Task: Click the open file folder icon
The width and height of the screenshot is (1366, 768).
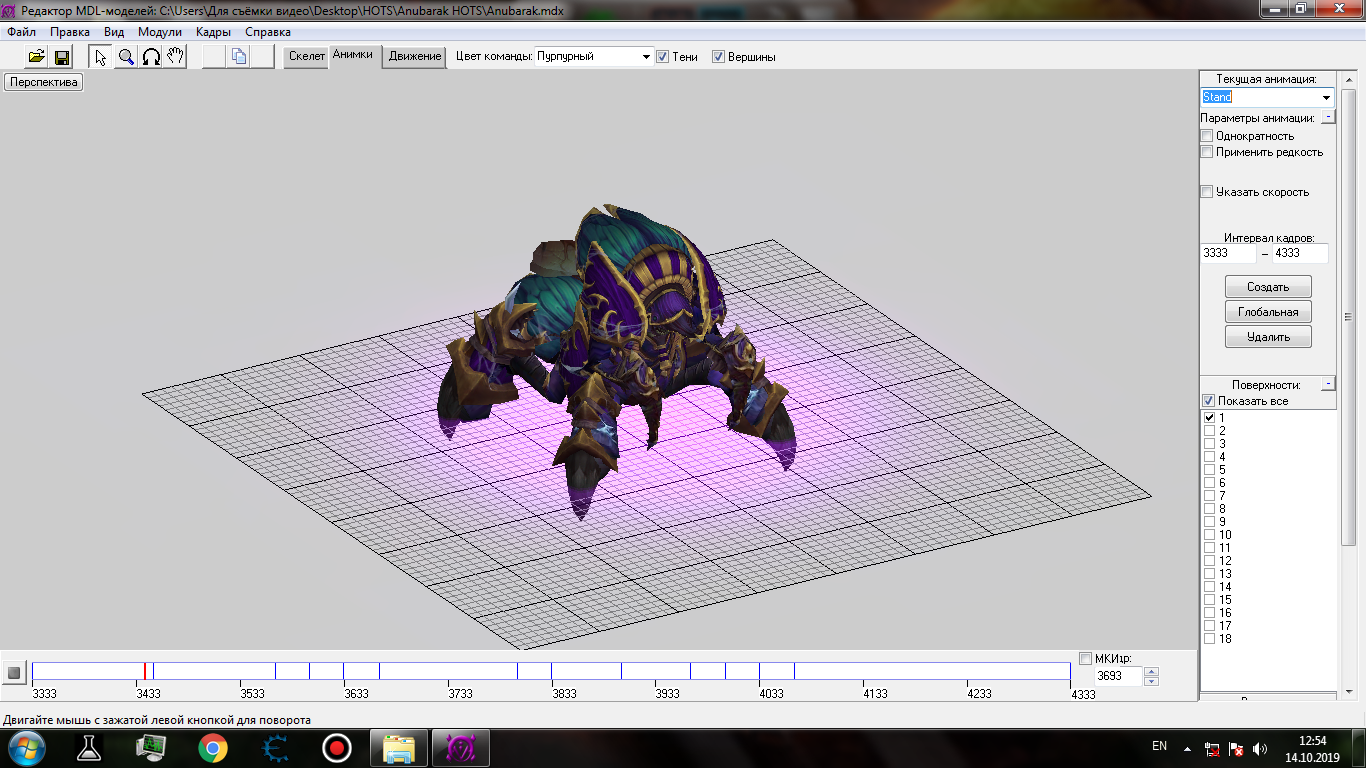Action: (x=37, y=57)
